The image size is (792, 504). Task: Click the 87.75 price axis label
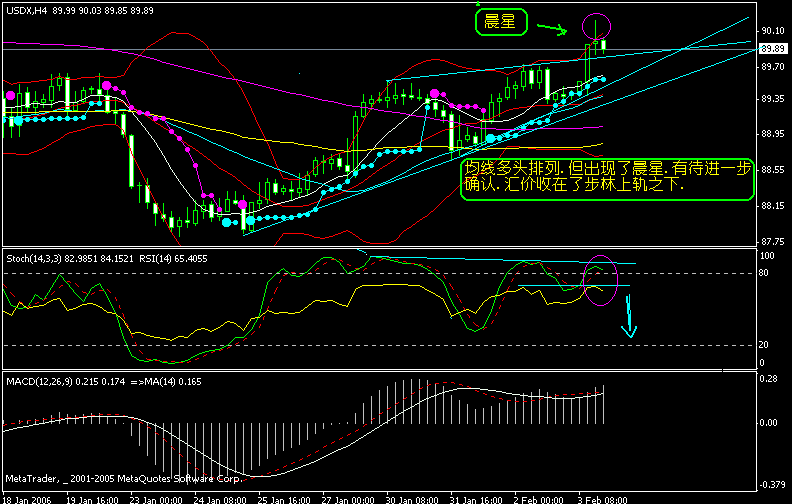click(773, 242)
